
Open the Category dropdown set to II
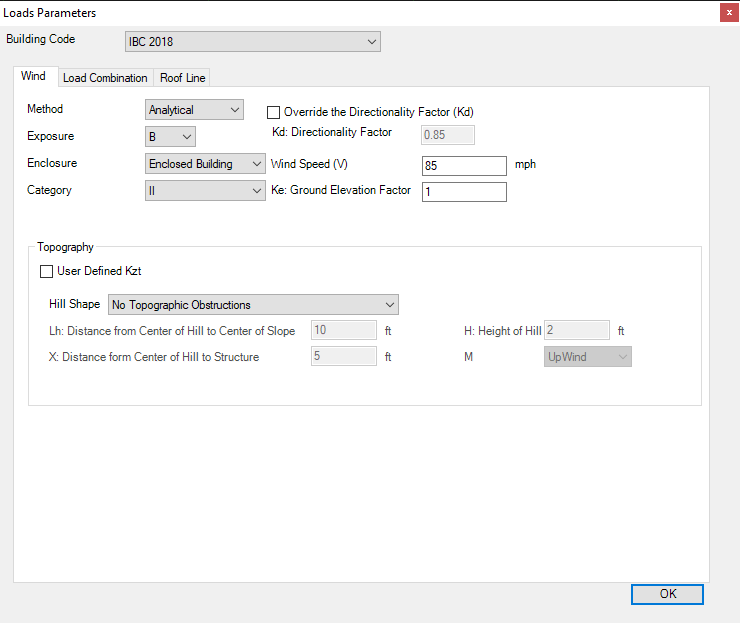coord(204,191)
